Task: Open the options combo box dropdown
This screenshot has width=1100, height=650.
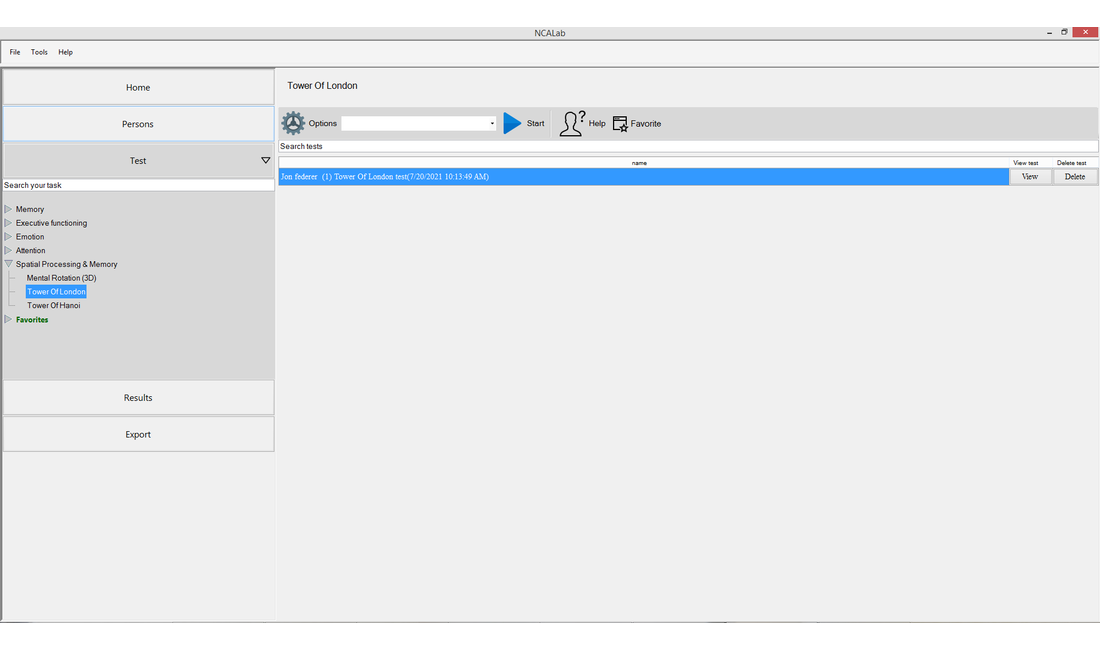Action: (x=492, y=124)
